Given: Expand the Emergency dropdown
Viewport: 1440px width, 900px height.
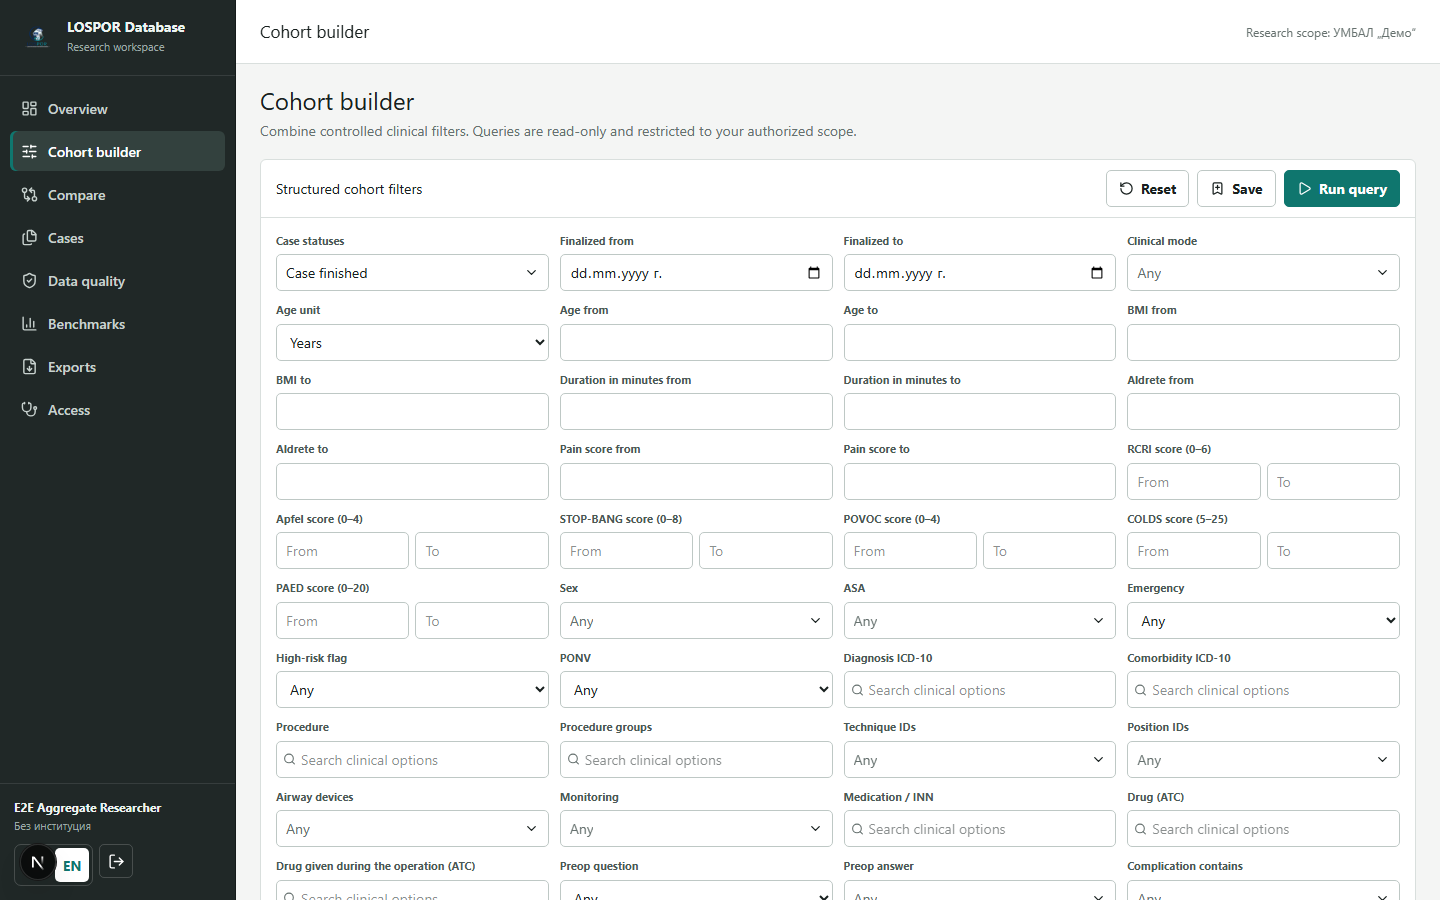Looking at the screenshot, I should [x=1263, y=621].
